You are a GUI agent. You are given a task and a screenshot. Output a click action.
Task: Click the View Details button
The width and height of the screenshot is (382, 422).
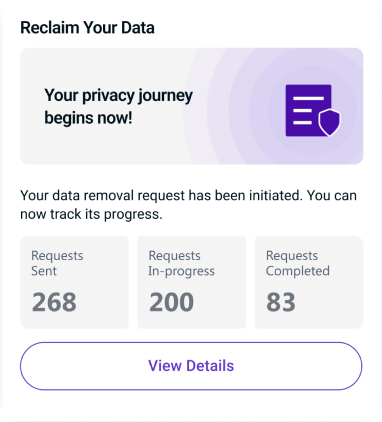coord(191,366)
